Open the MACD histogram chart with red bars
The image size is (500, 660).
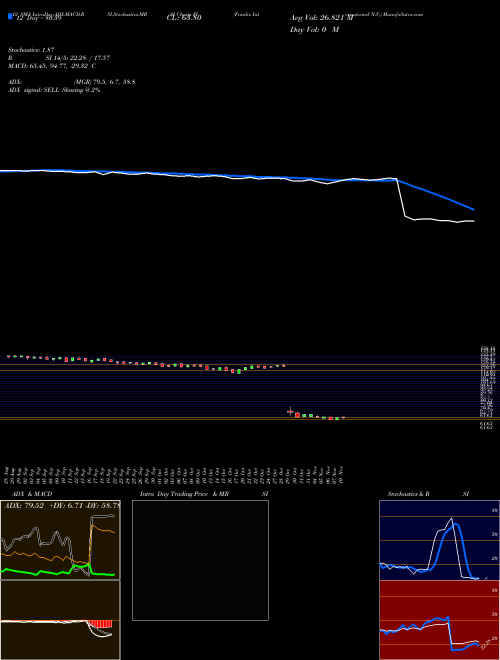pos(60,620)
